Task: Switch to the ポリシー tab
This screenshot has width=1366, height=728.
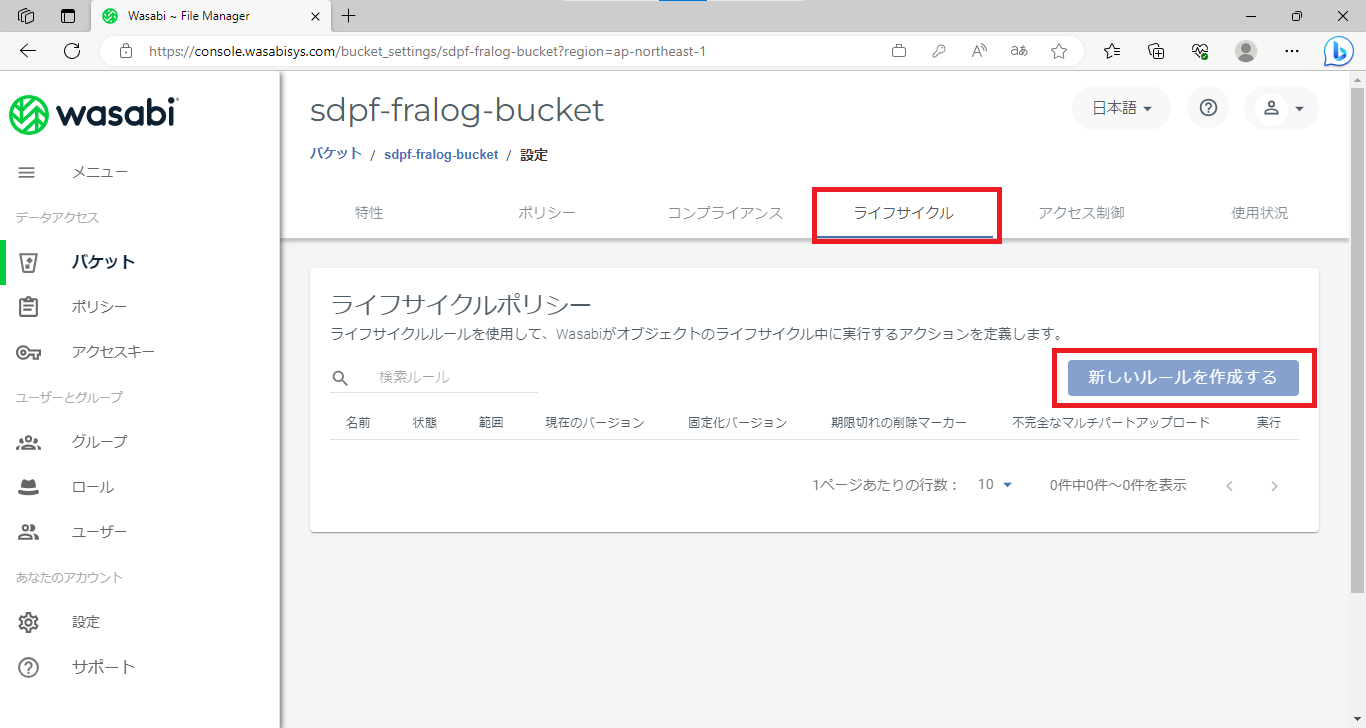Action: (x=547, y=213)
